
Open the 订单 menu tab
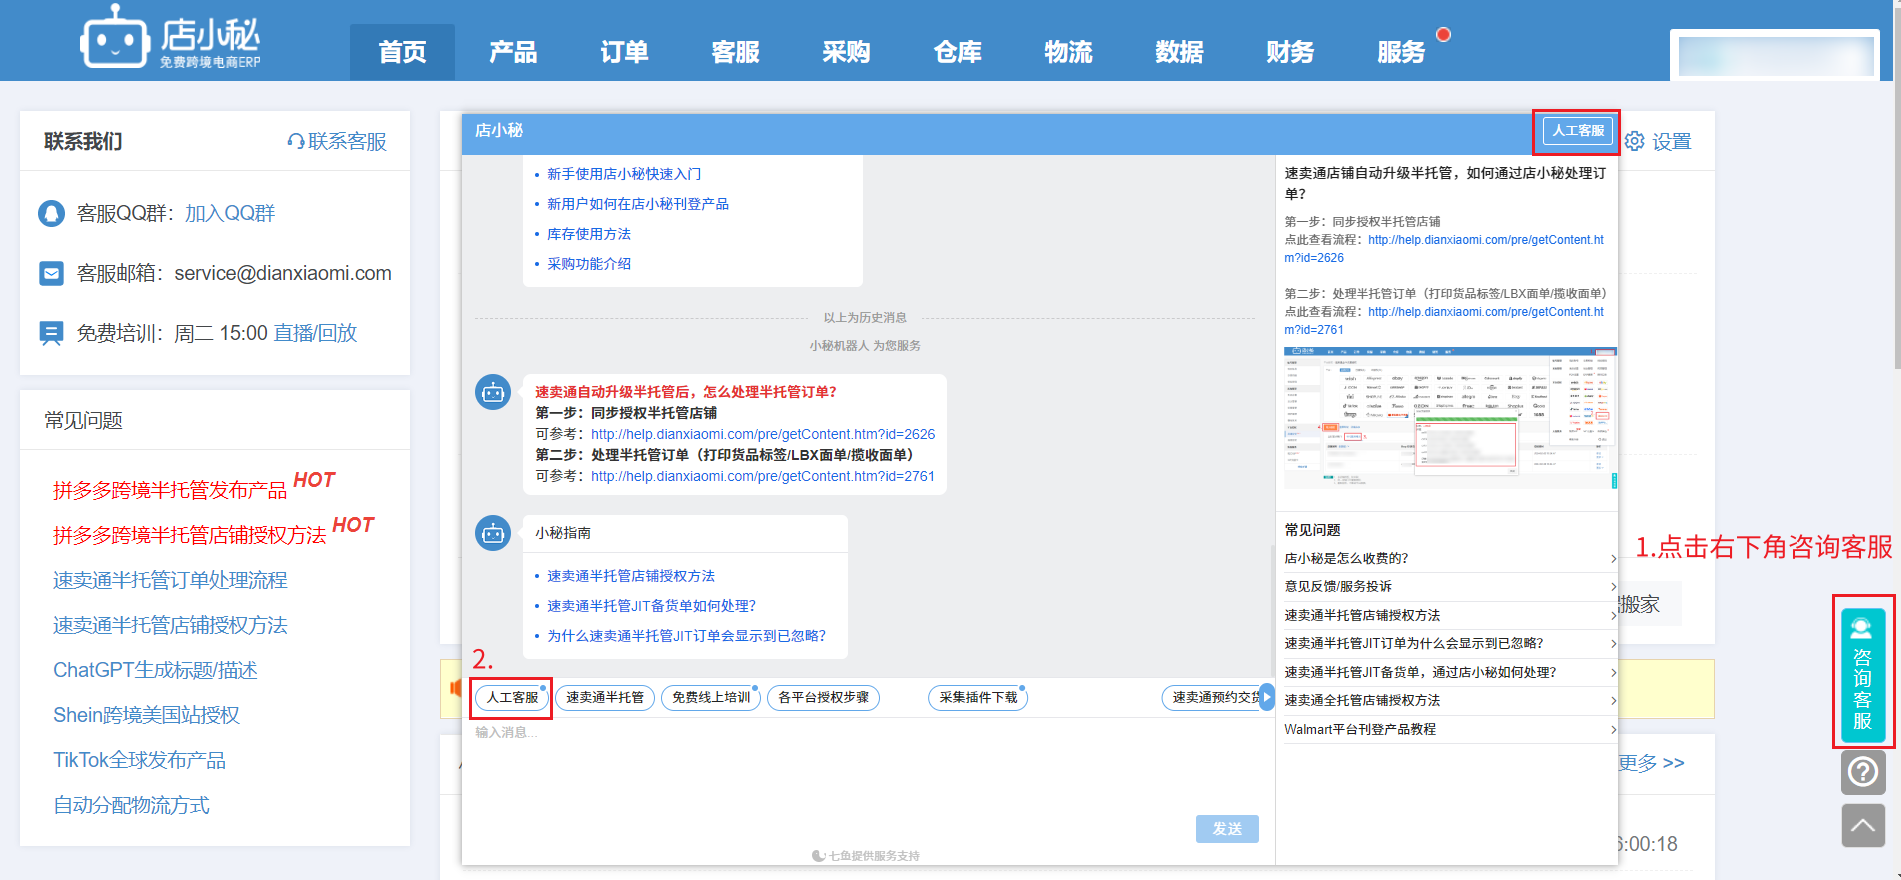click(624, 52)
